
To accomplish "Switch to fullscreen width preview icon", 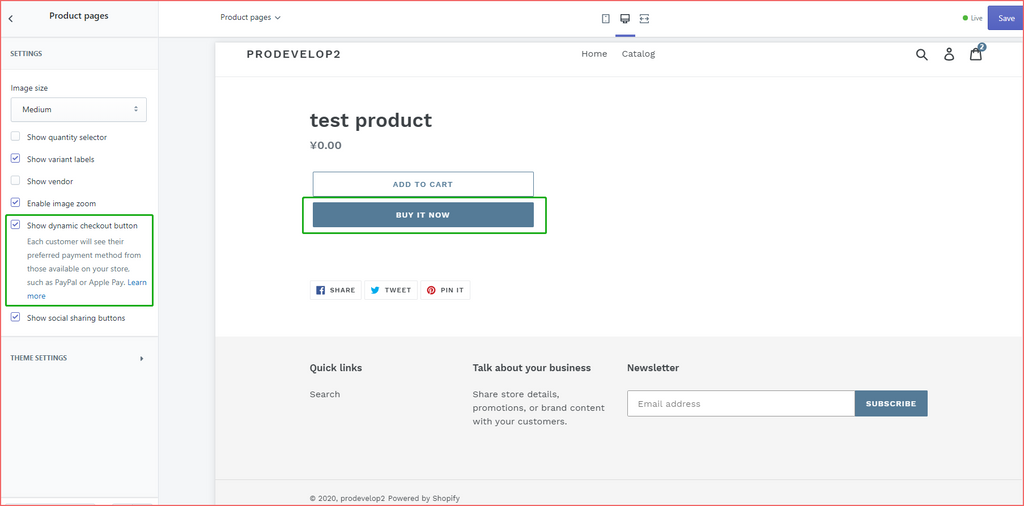I will tap(644, 18).
